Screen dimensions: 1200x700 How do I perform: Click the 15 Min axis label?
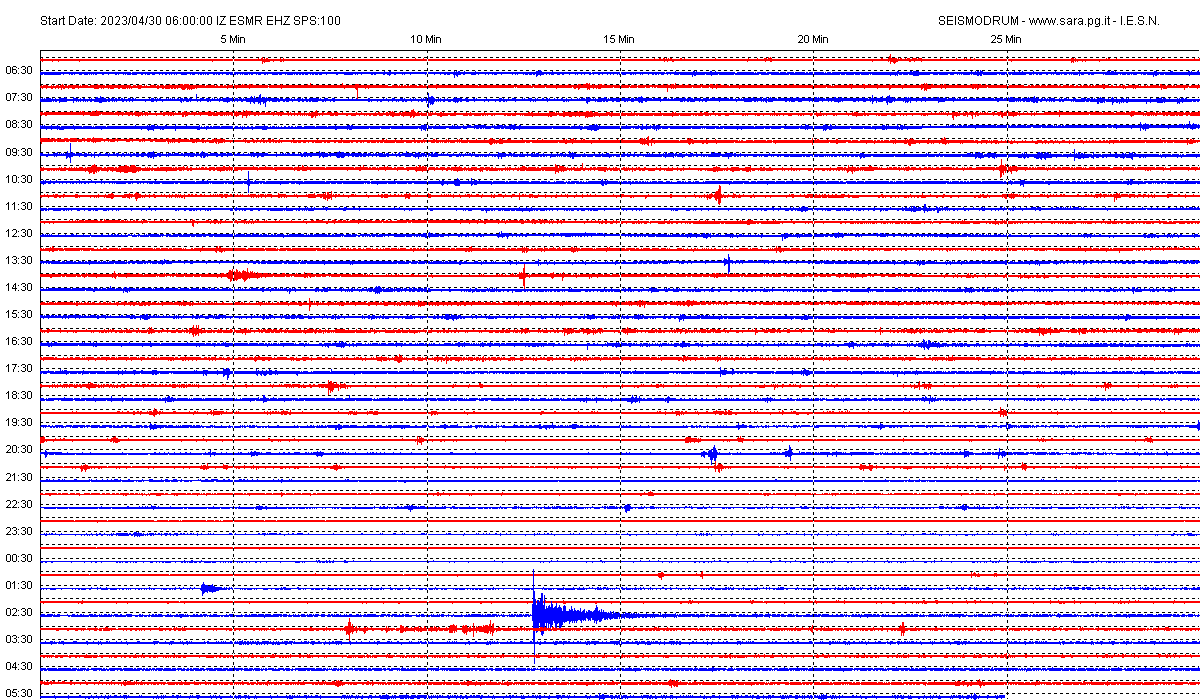click(x=620, y=39)
